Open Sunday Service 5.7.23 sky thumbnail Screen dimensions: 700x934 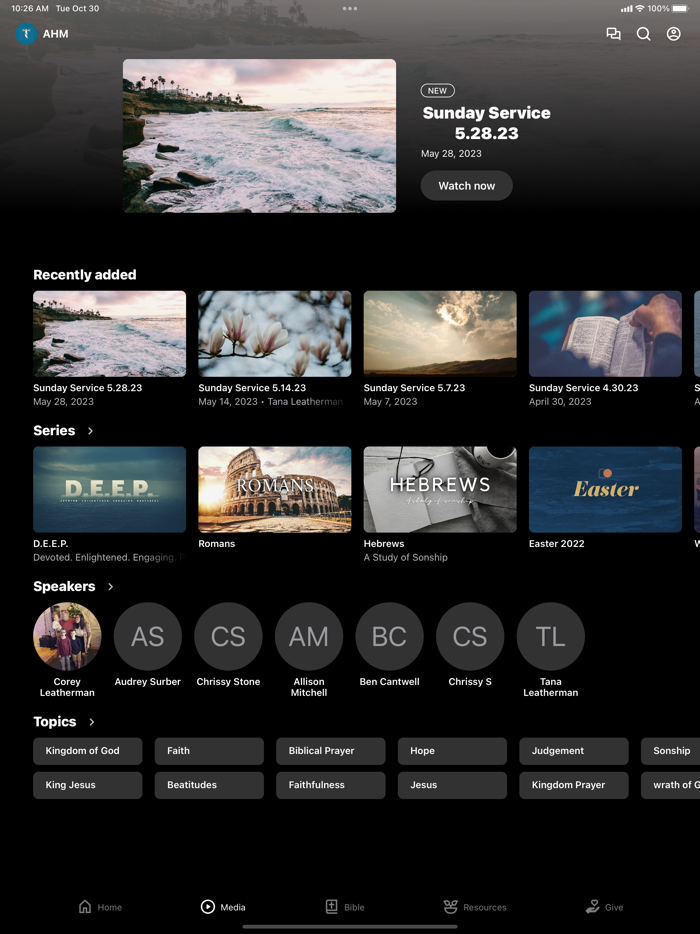point(440,334)
